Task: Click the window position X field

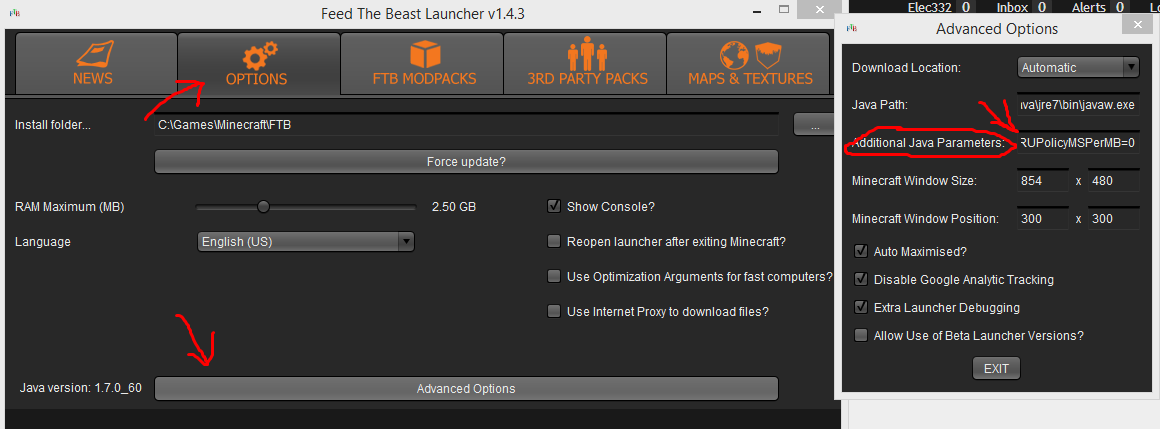Action: click(x=1042, y=219)
